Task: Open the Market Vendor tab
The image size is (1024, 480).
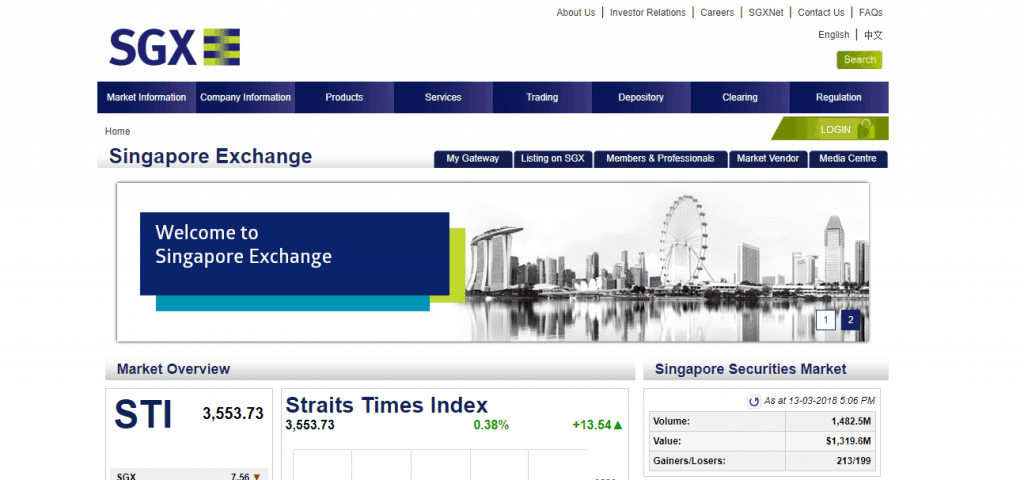Action: [768, 159]
